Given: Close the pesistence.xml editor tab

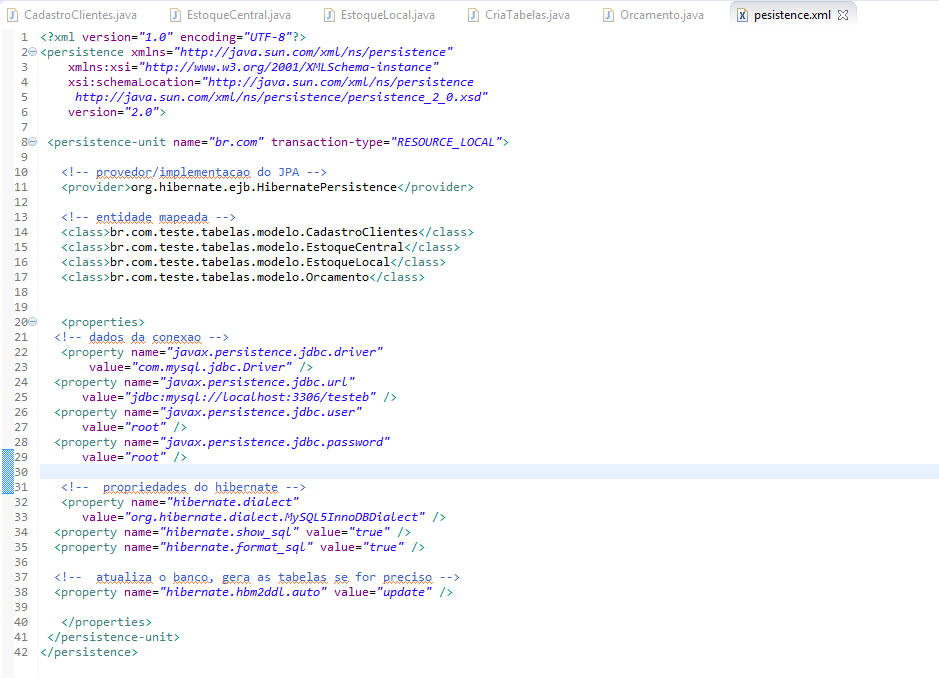Looking at the screenshot, I should pos(843,15).
